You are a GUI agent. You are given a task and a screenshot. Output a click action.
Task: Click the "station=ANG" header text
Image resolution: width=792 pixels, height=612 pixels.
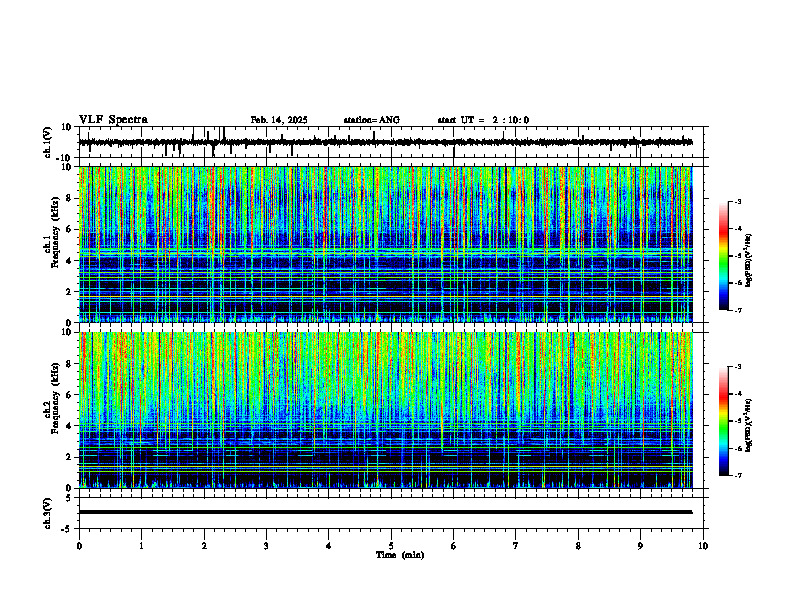(x=372, y=120)
